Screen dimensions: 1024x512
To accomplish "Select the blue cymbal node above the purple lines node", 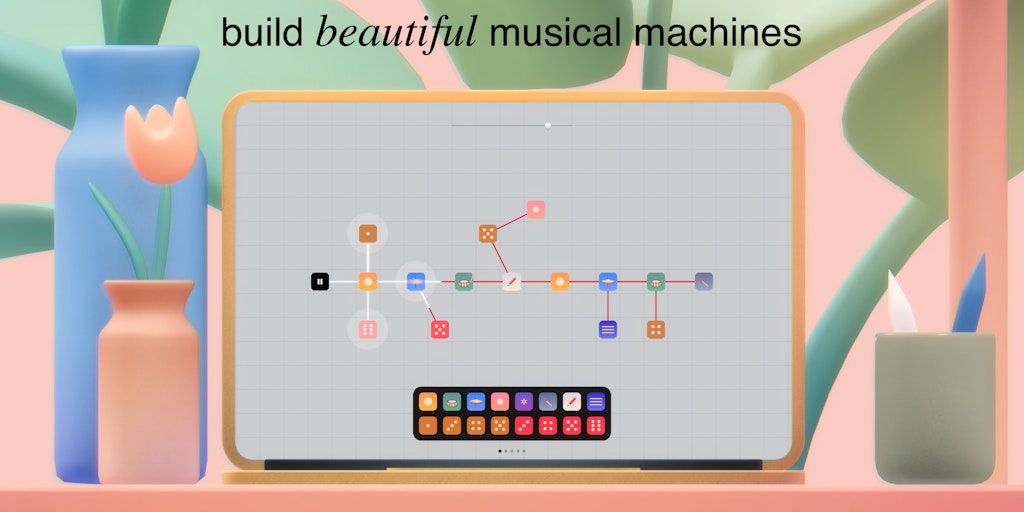I will click(608, 281).
